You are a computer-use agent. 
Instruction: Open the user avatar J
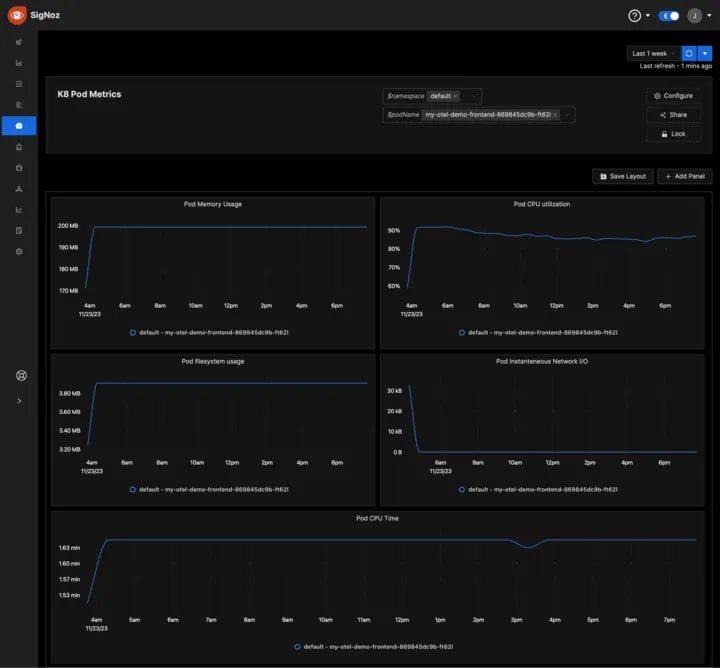[694, 16]
